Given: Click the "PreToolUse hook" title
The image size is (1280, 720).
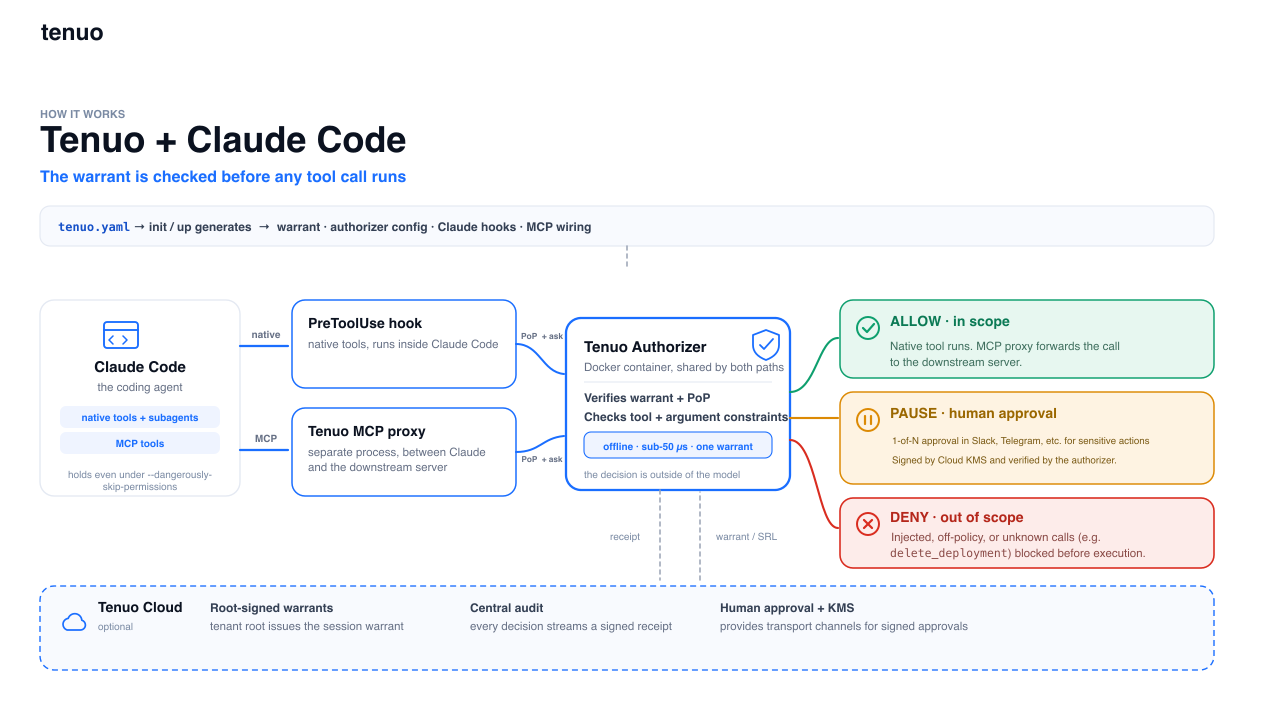Looking at the screenshot, I should 365,323.
